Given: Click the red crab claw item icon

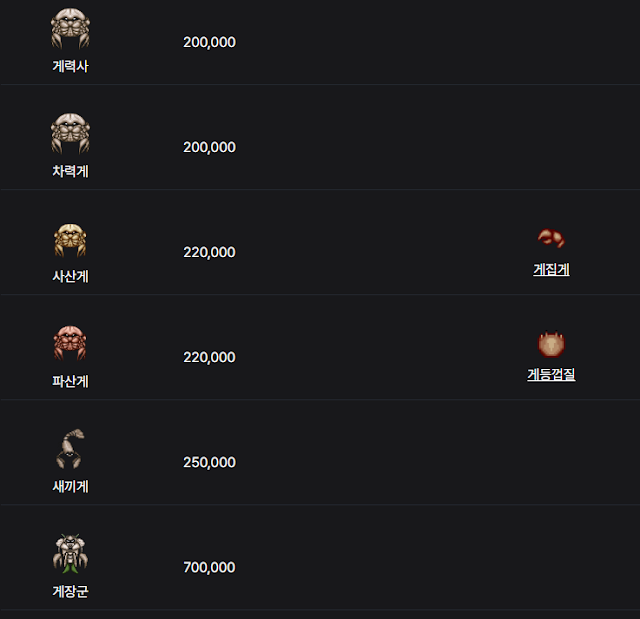Looking at the screenshot, I should click(x=551, y=238).
